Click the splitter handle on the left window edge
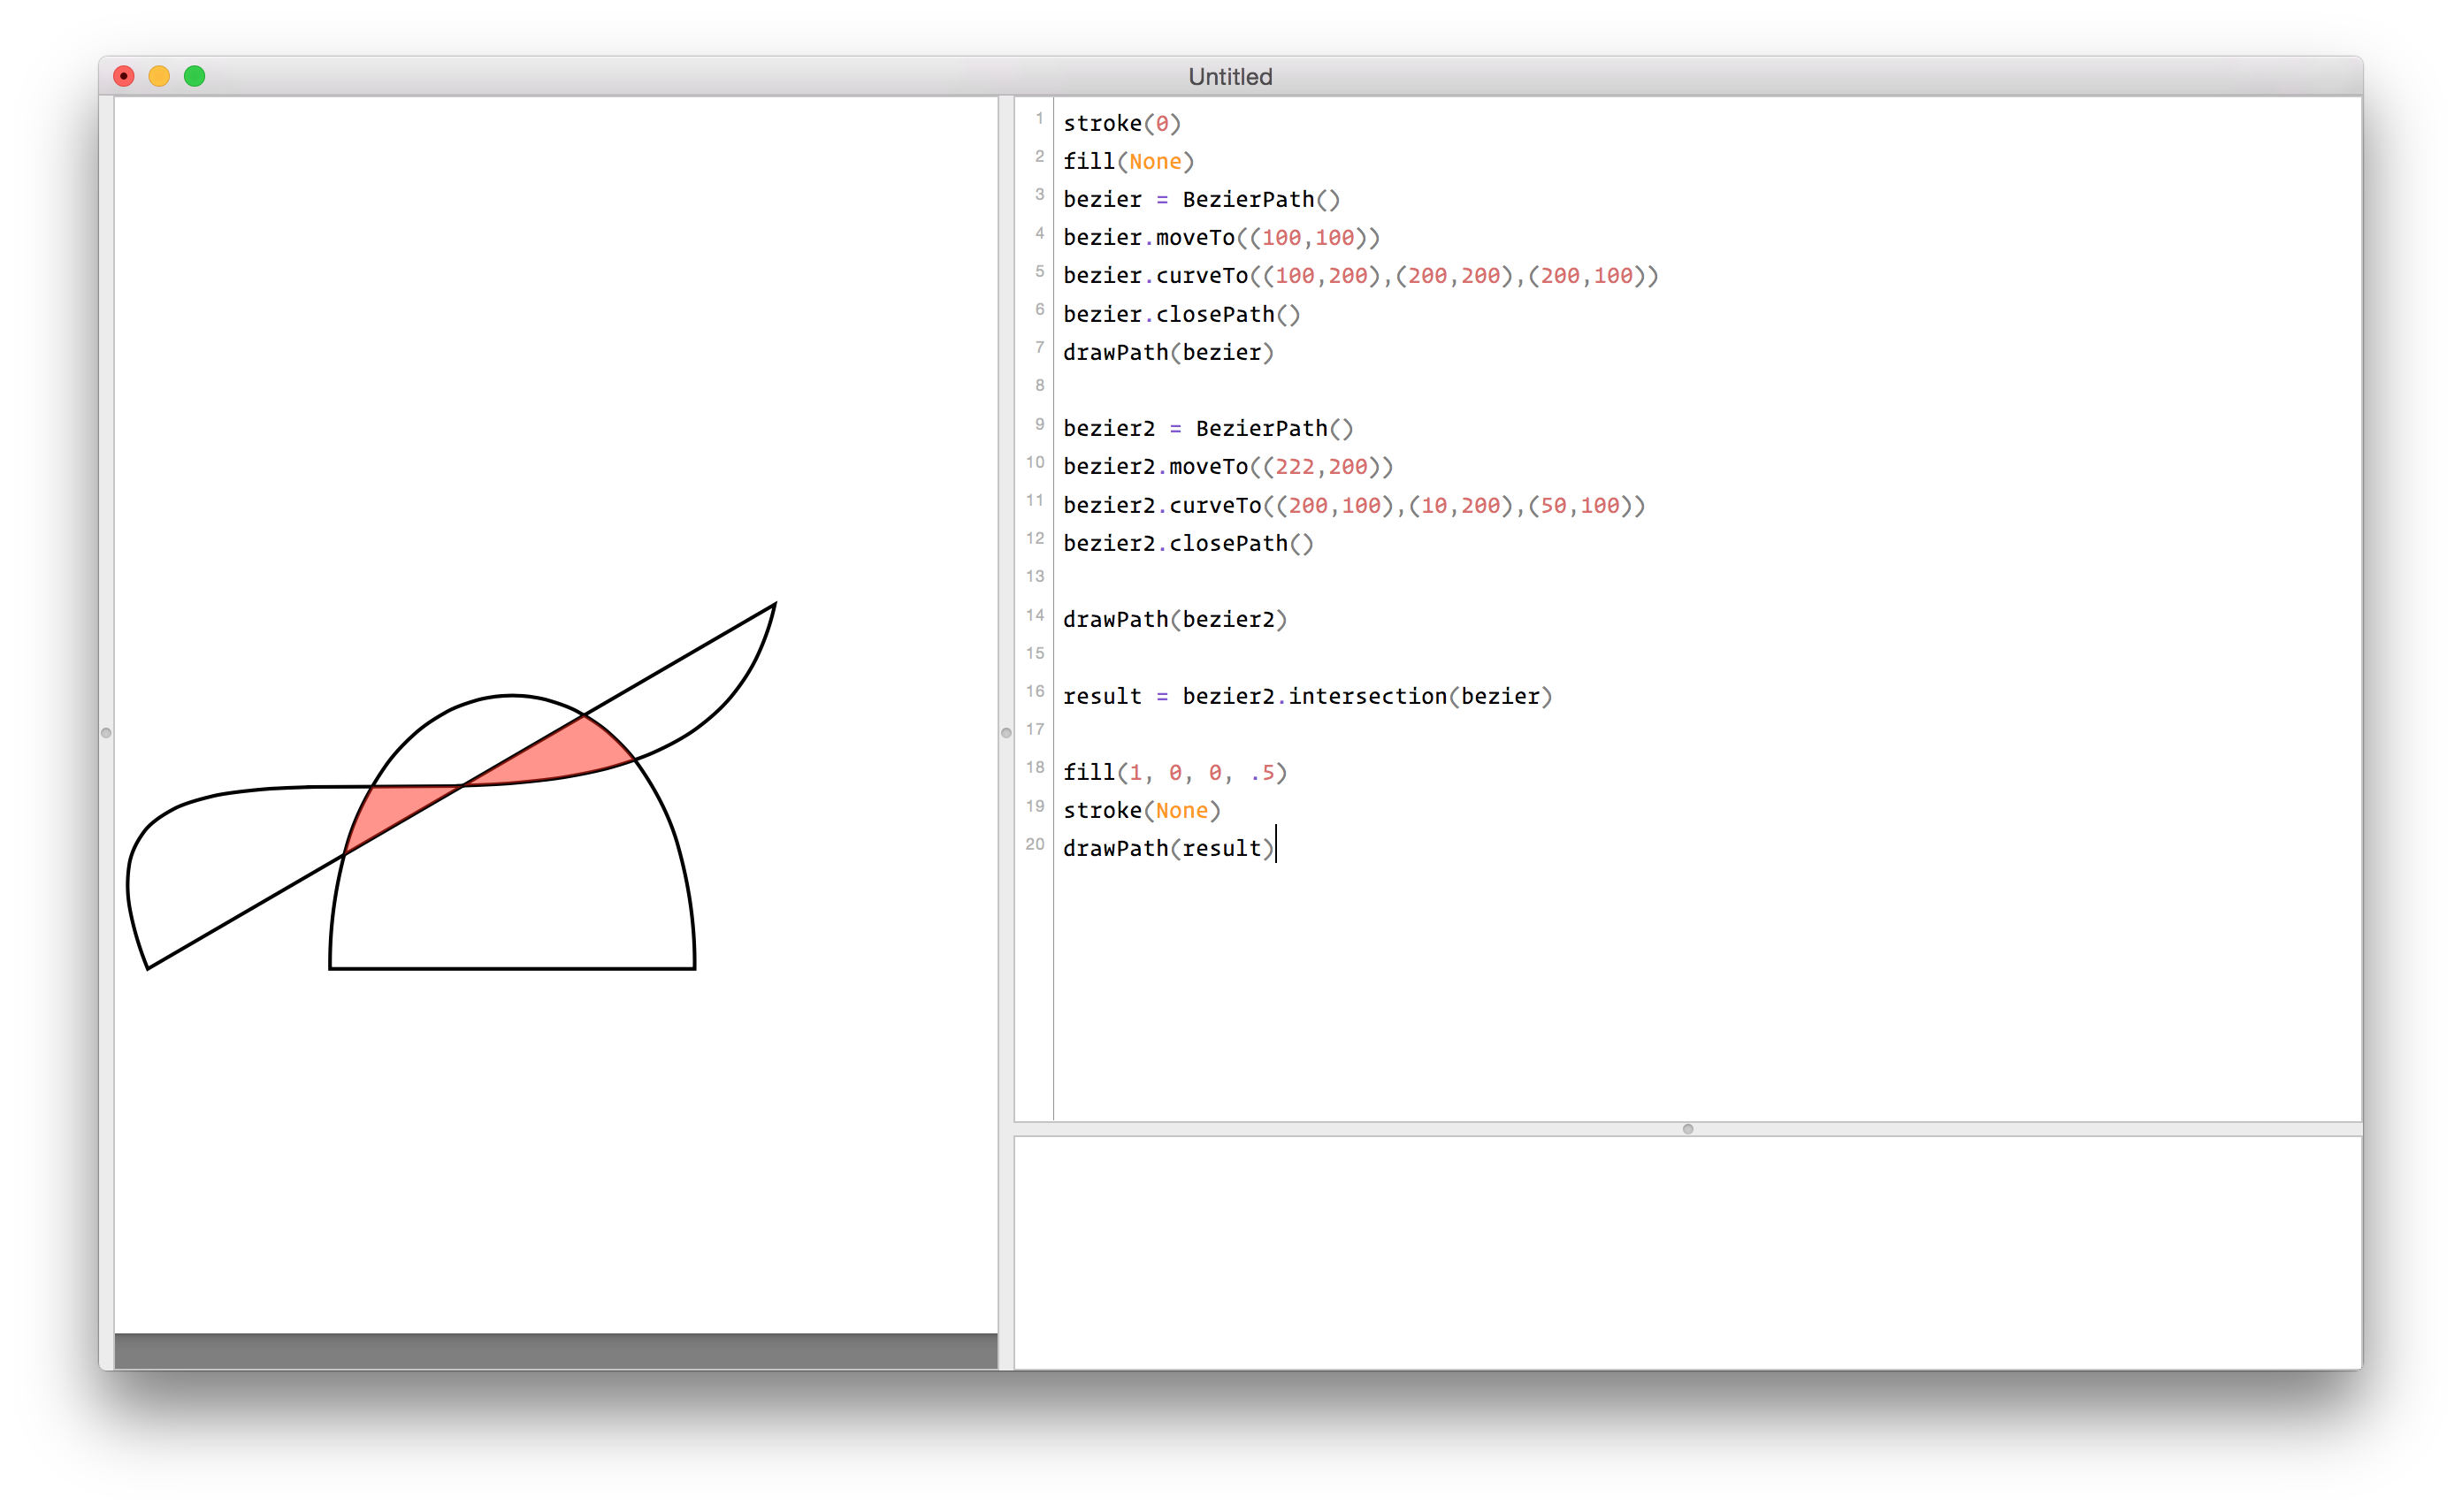 (107, 732)
